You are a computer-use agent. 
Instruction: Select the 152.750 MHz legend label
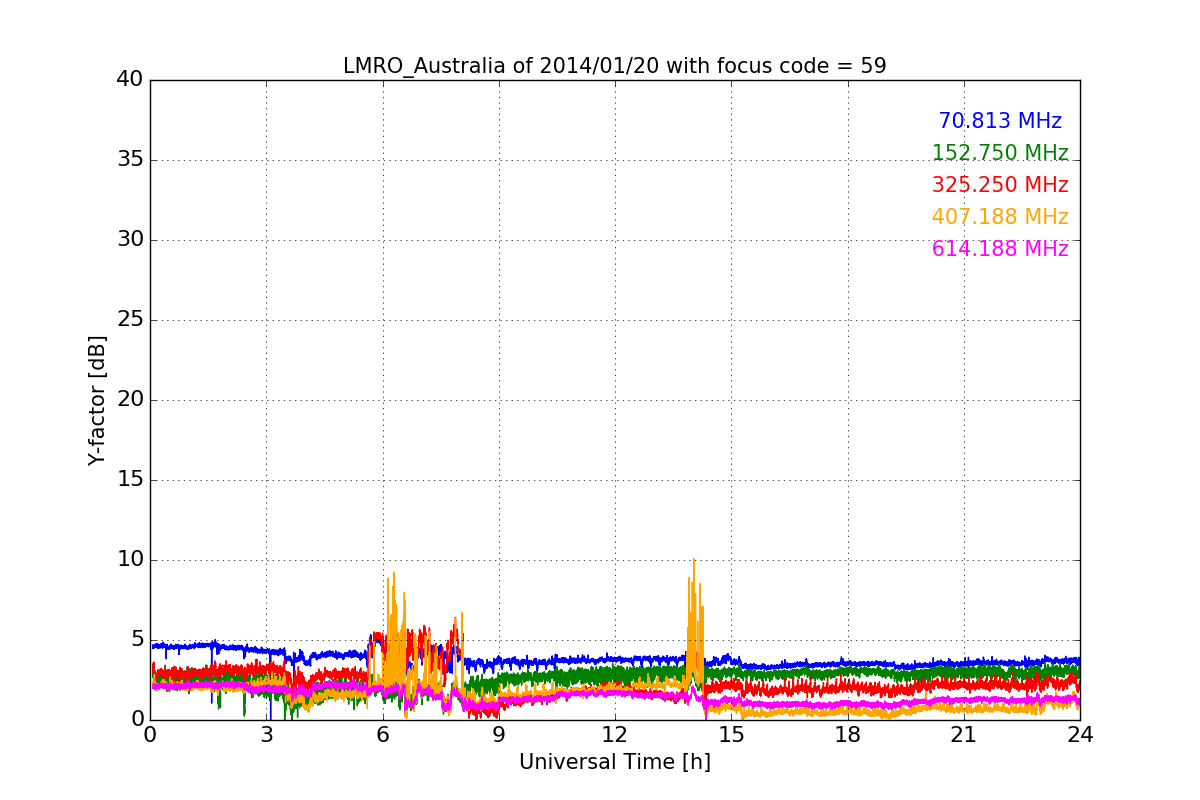point(1000,153)
